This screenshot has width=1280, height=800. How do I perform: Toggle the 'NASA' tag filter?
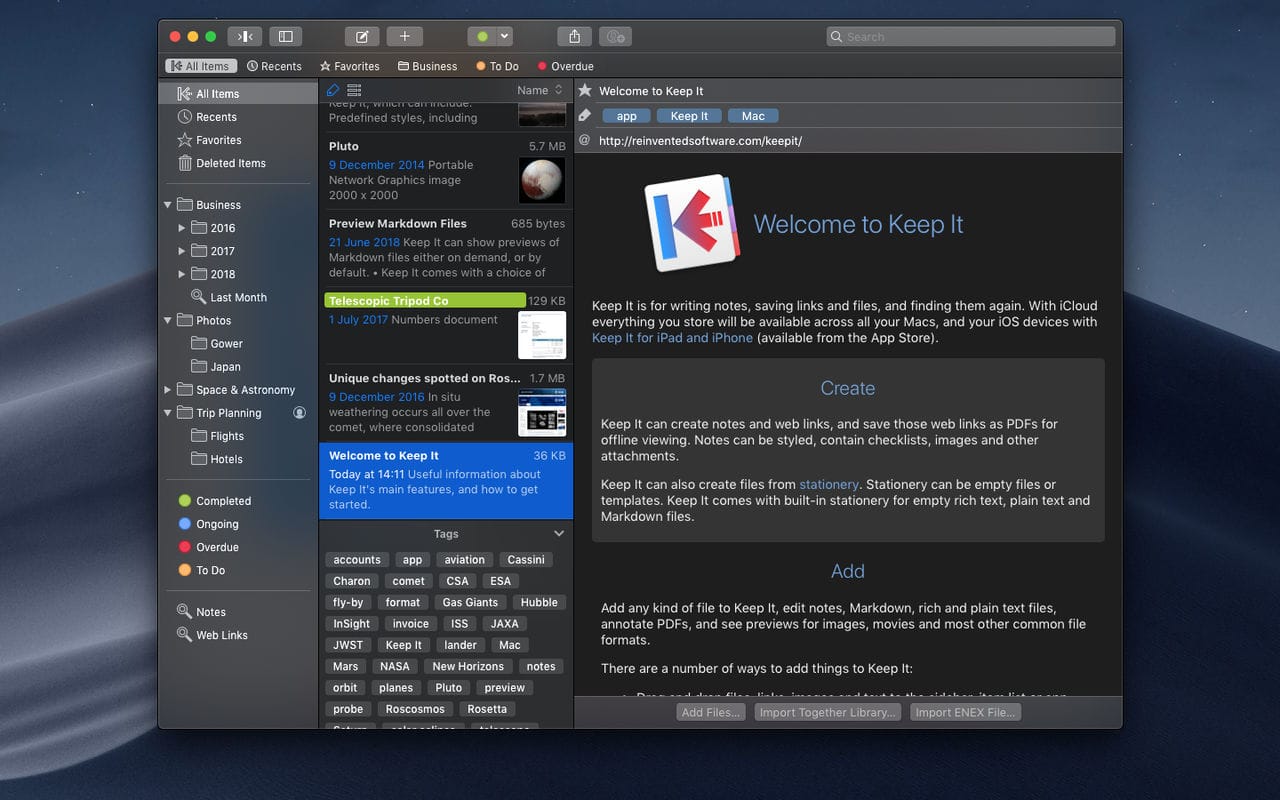394,667
